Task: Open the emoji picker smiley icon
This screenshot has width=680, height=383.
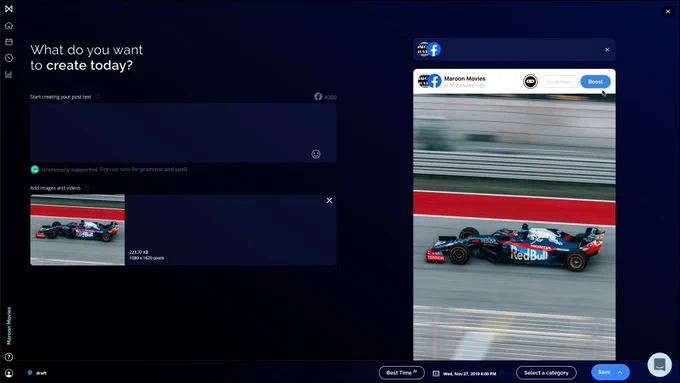Action: (x=316, y=154)
